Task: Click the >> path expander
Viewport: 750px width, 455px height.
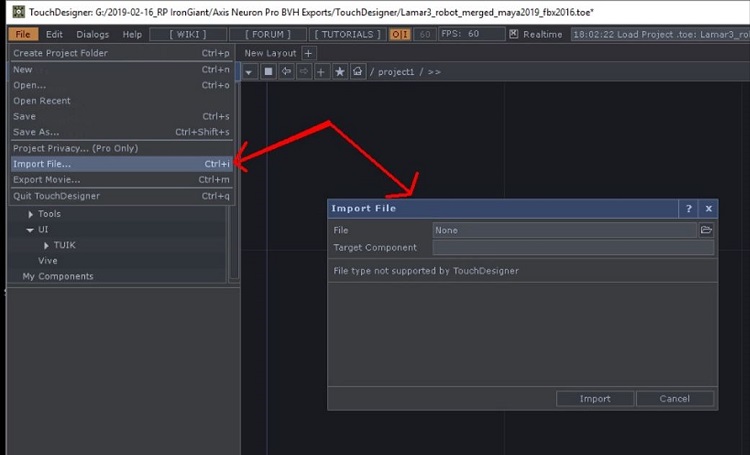Action: coord(434,72)
